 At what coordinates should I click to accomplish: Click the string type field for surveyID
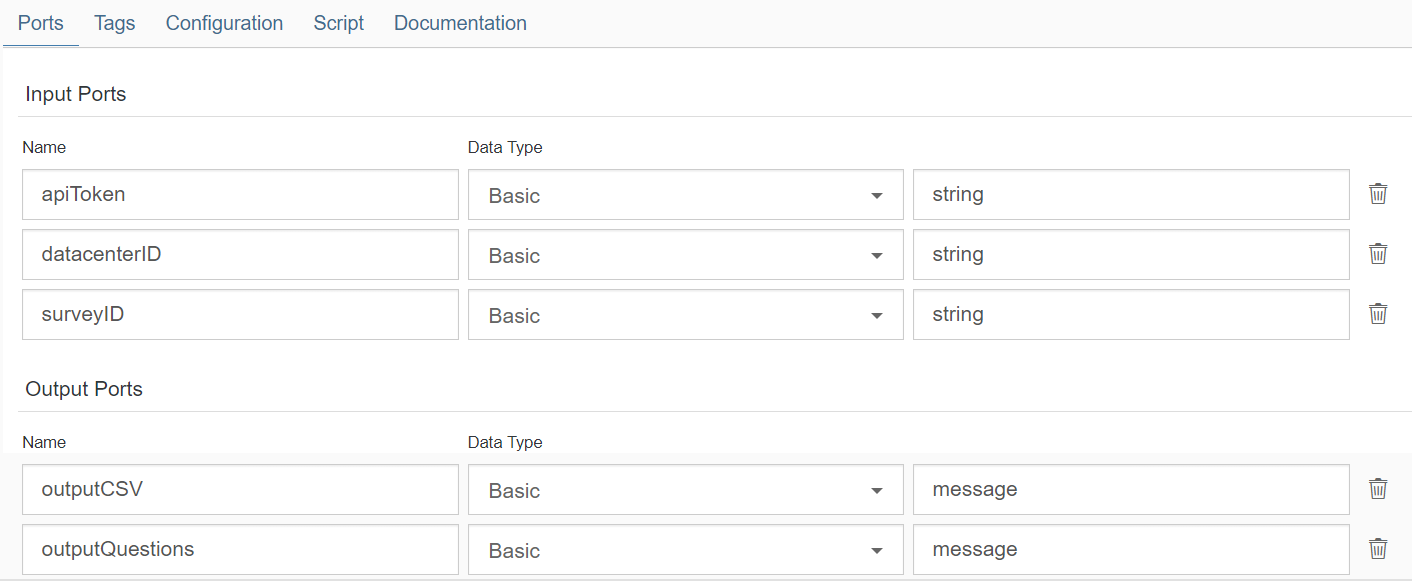coord(1130,315)
